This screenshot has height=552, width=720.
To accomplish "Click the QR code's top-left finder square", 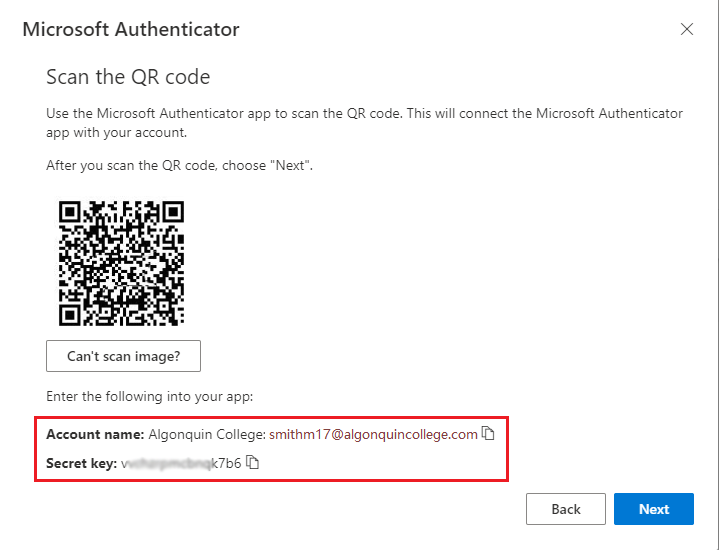I will coord(71,213).
